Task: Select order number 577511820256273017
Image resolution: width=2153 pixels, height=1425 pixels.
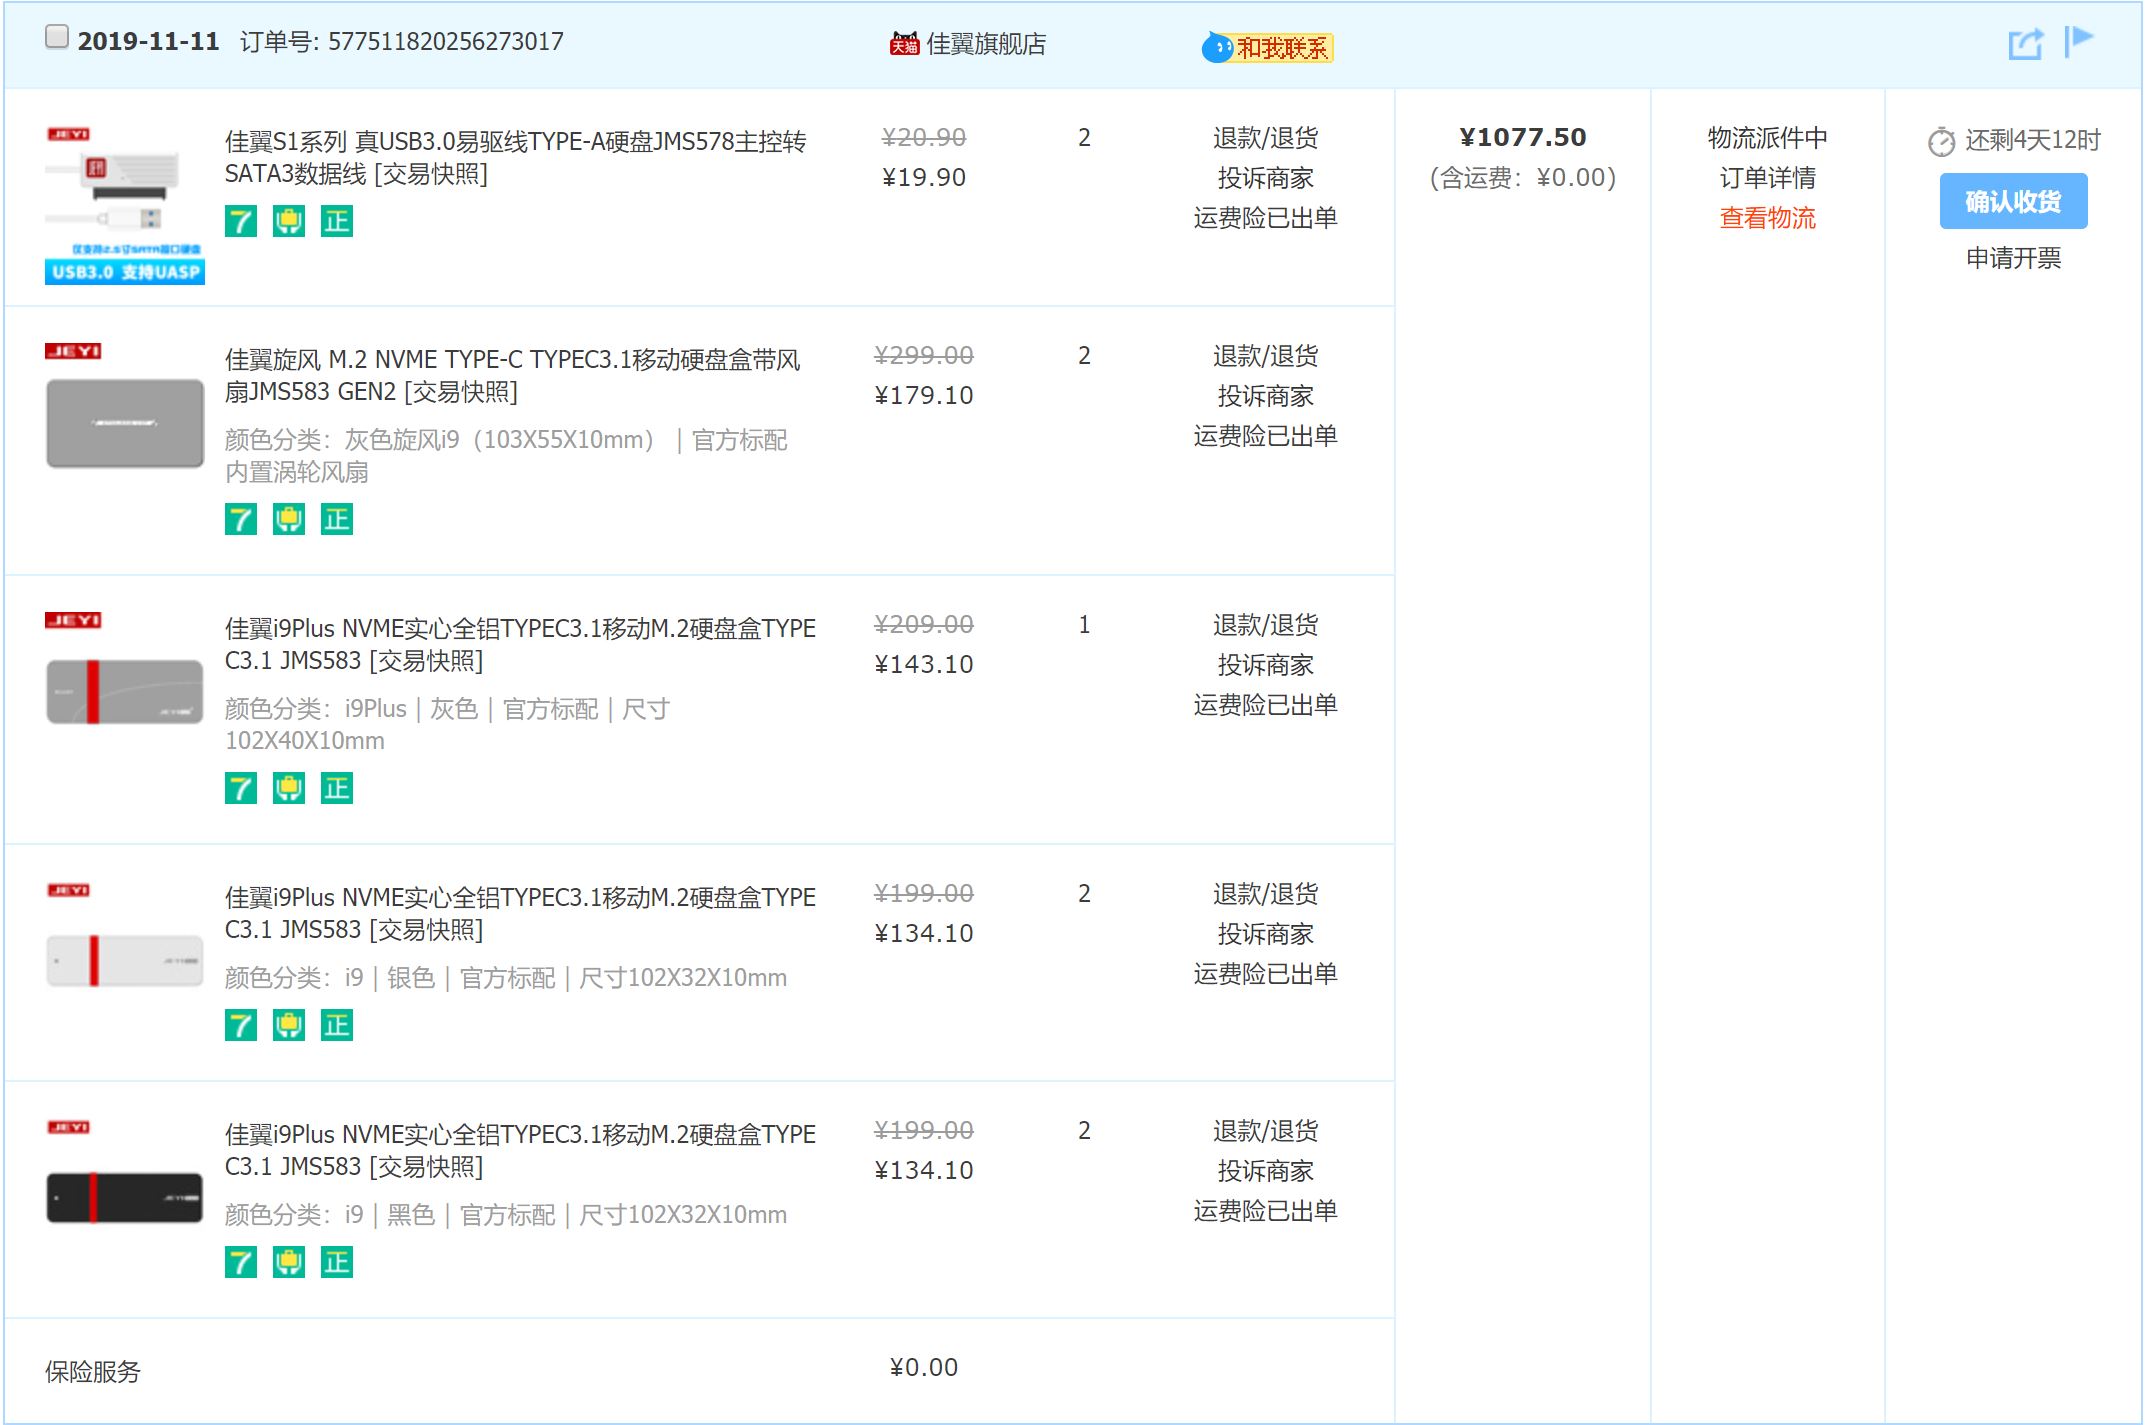Action: tap(446, 41)
